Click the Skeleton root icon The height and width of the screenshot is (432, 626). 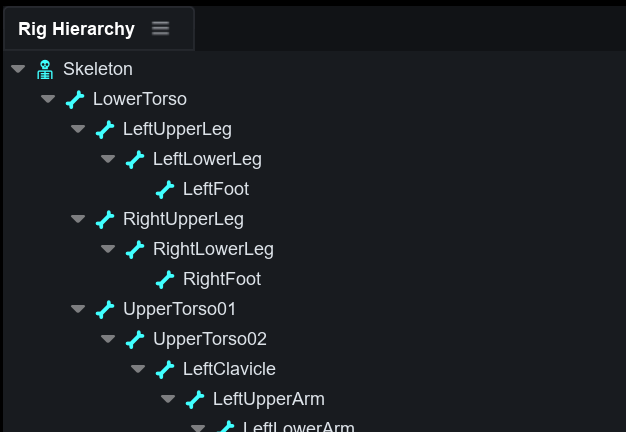[x=45, y=69]
